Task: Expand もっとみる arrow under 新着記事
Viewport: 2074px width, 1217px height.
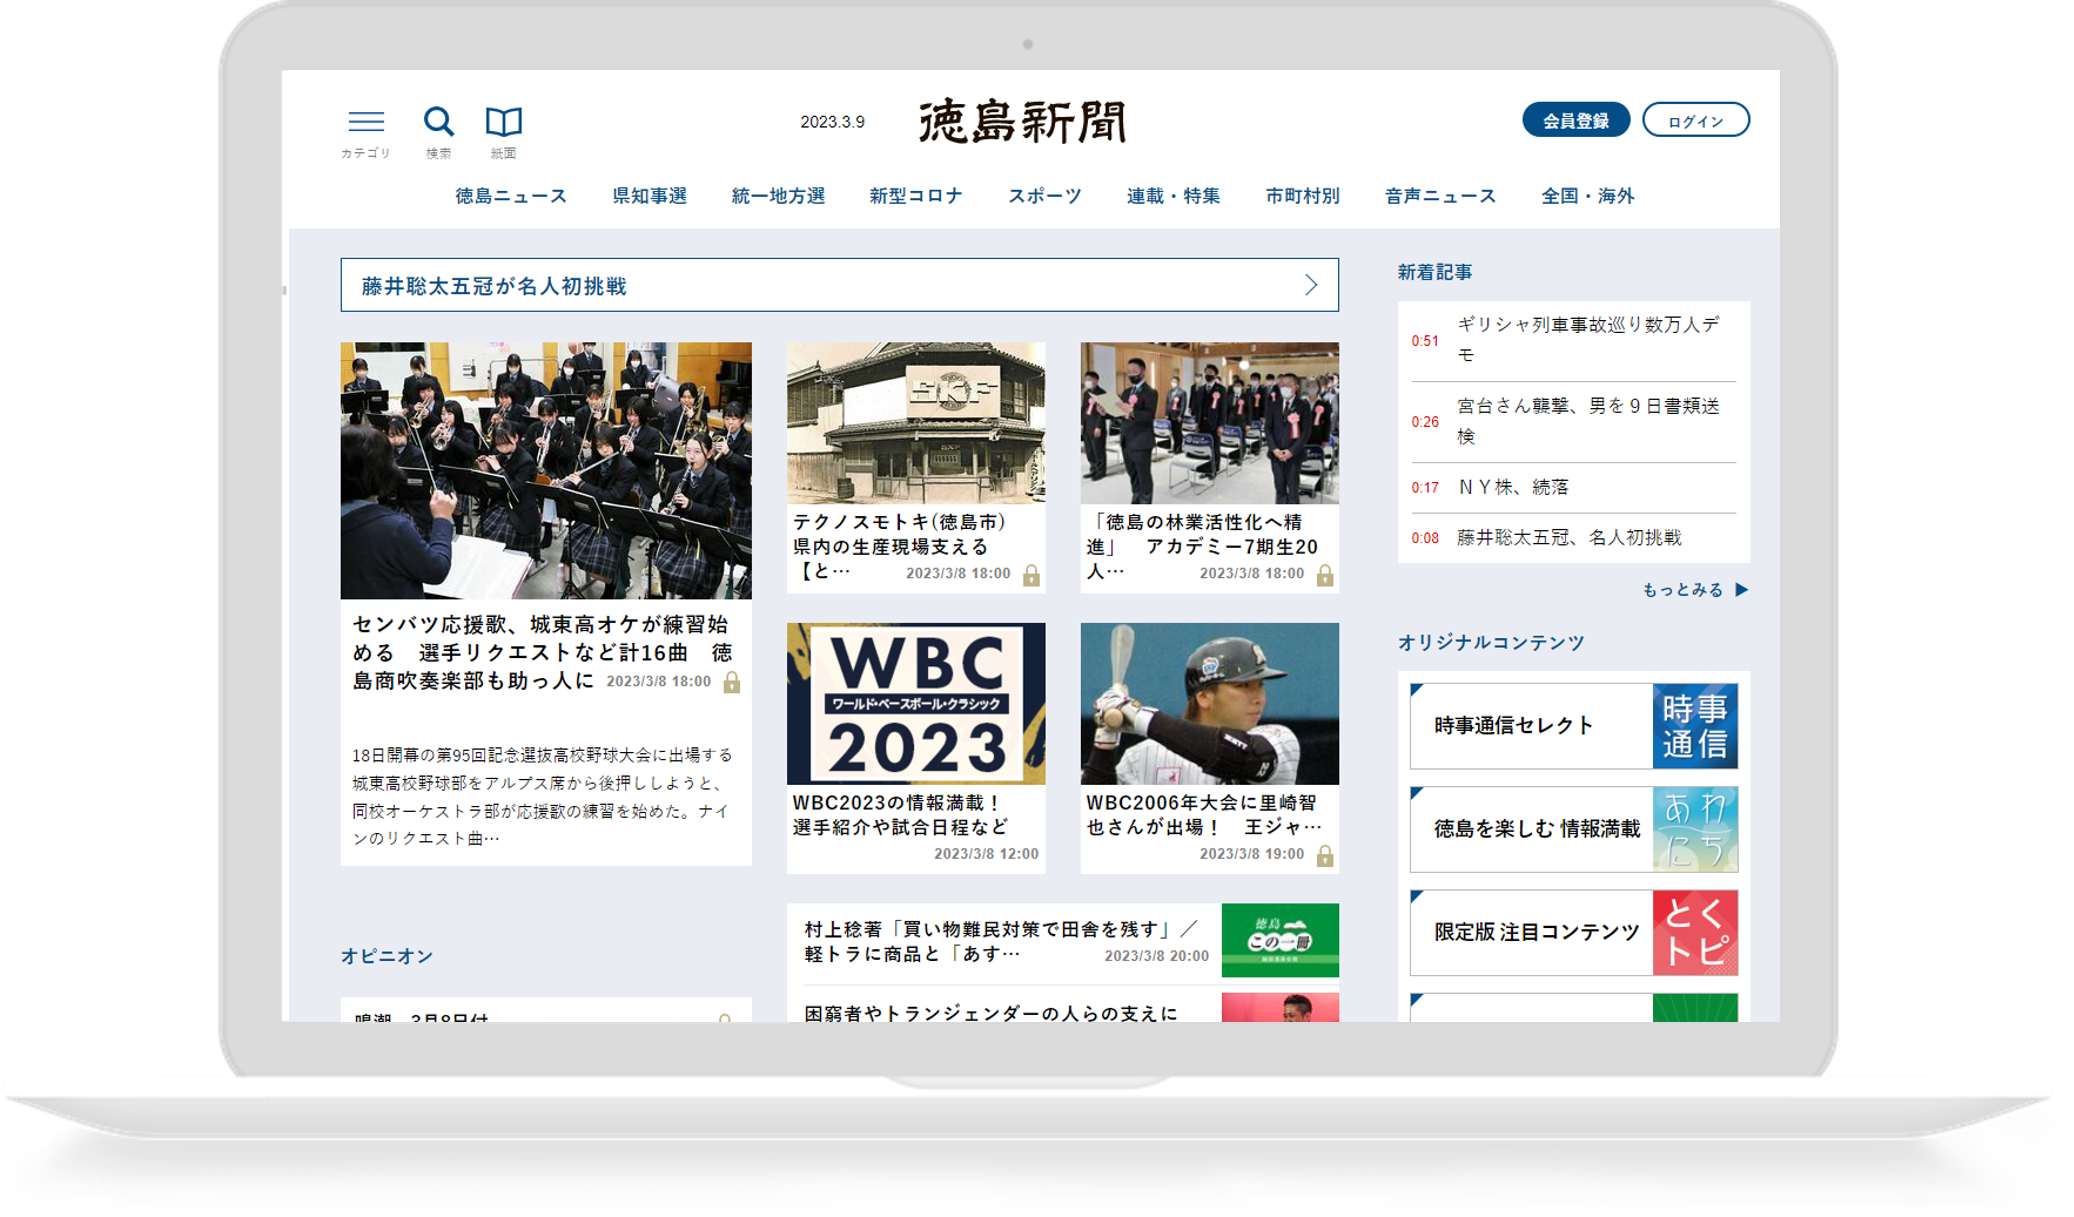Action: tap(1741, 590)
